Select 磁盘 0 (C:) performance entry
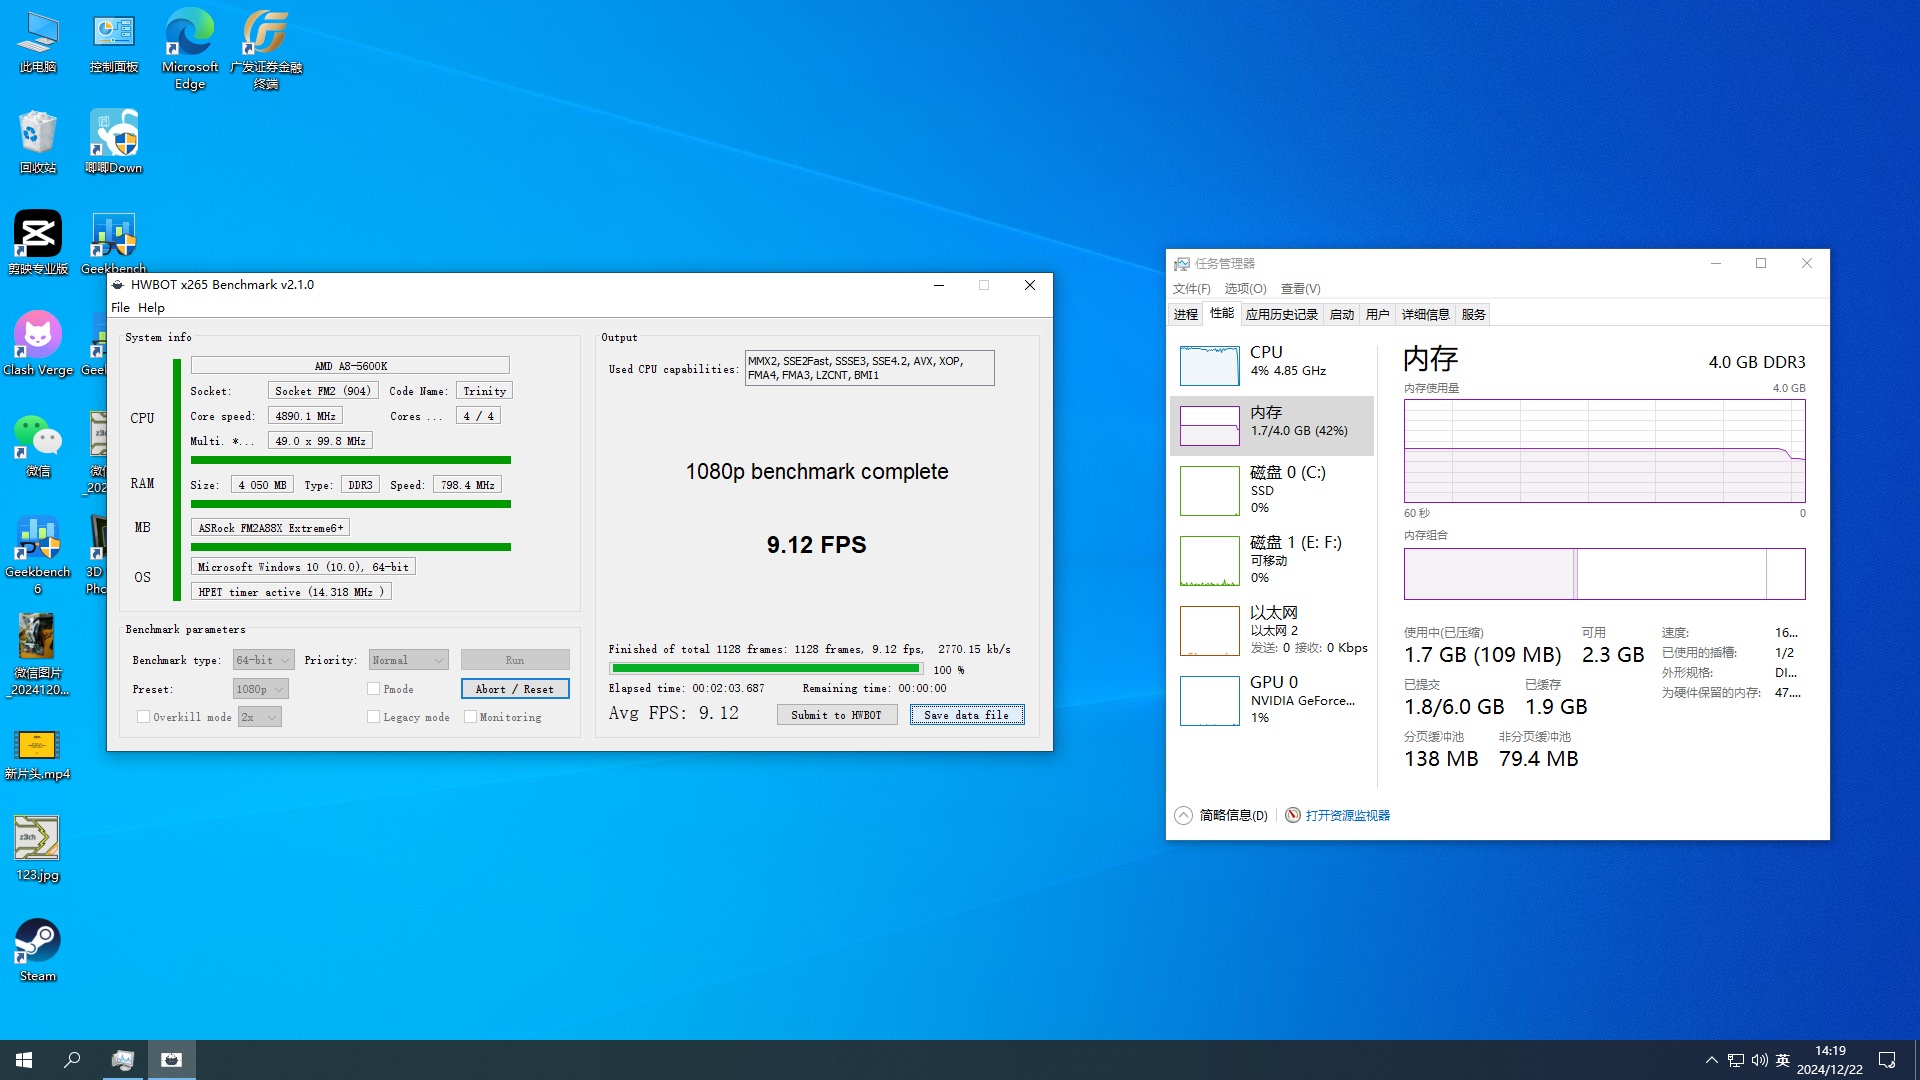 (1272, 490)
